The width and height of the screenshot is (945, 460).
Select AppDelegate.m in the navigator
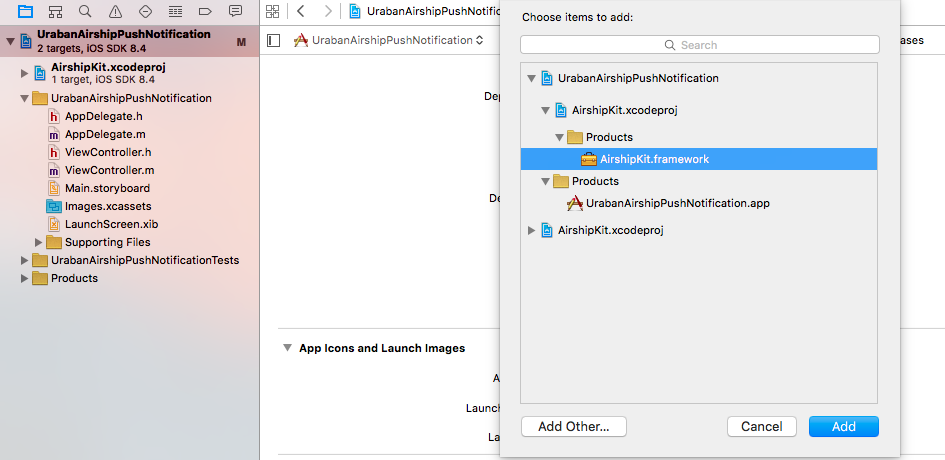[x=105, y=134]
